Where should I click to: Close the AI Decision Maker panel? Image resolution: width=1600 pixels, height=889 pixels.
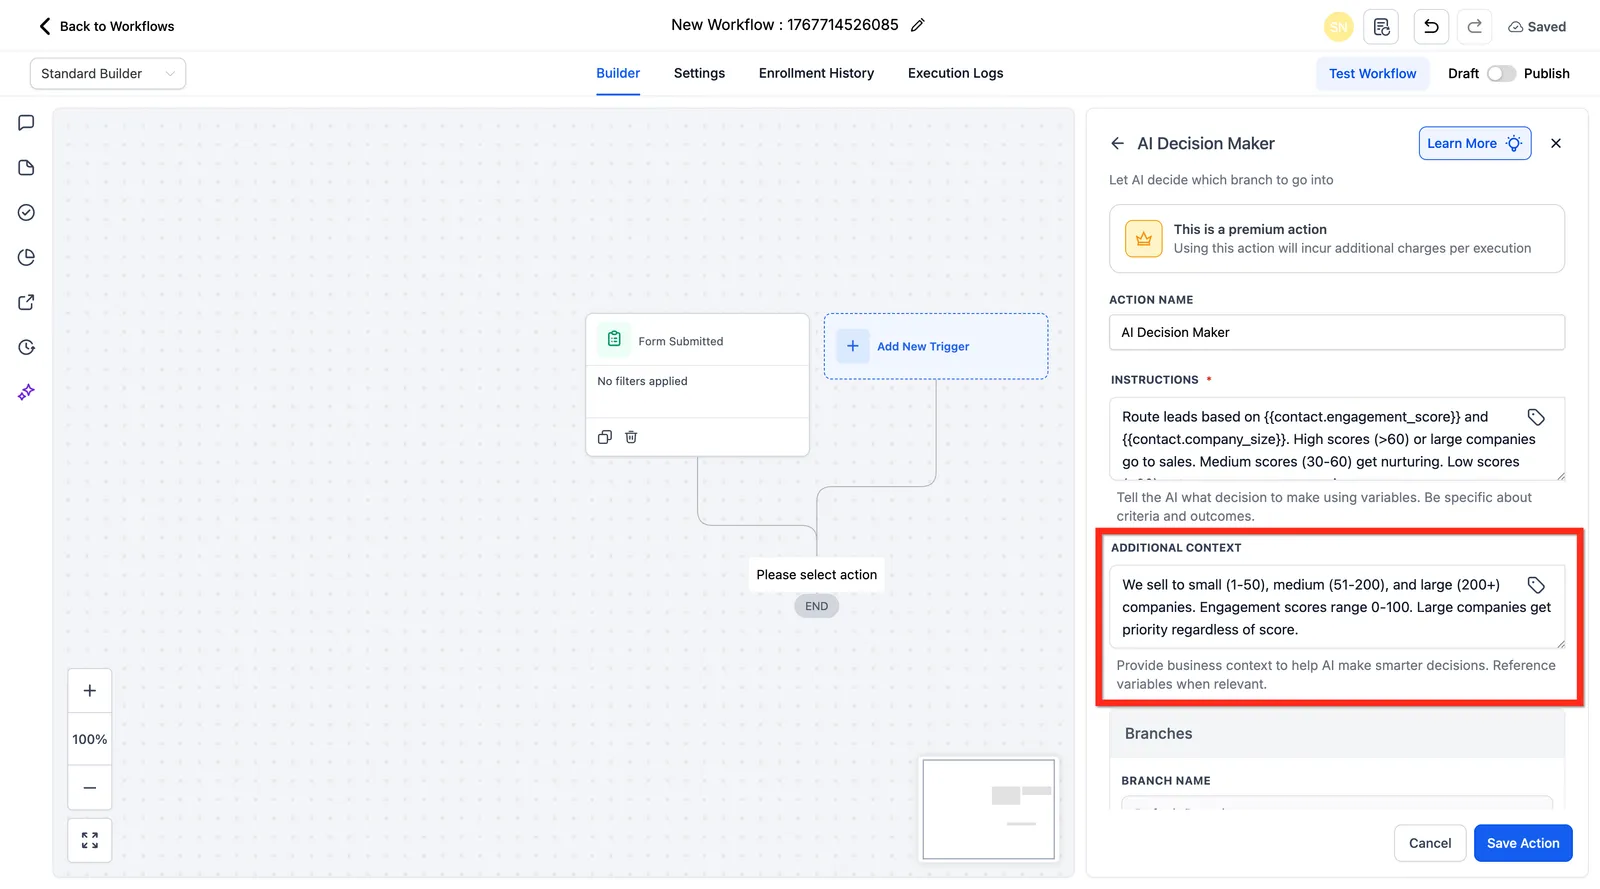click(x=1556, y=144)
